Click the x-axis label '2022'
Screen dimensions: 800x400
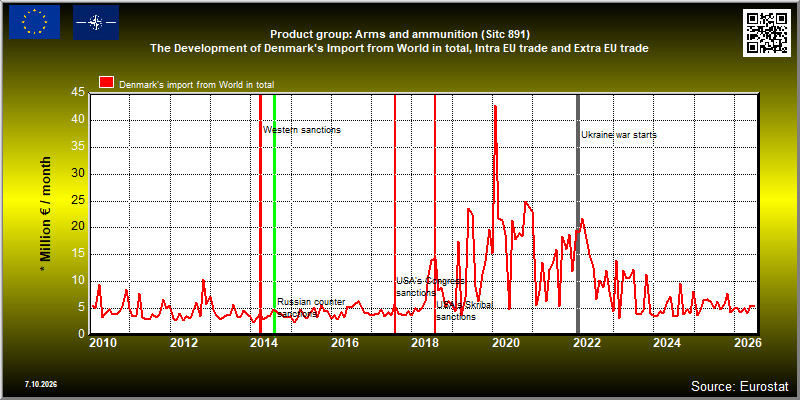coord(587,343)
